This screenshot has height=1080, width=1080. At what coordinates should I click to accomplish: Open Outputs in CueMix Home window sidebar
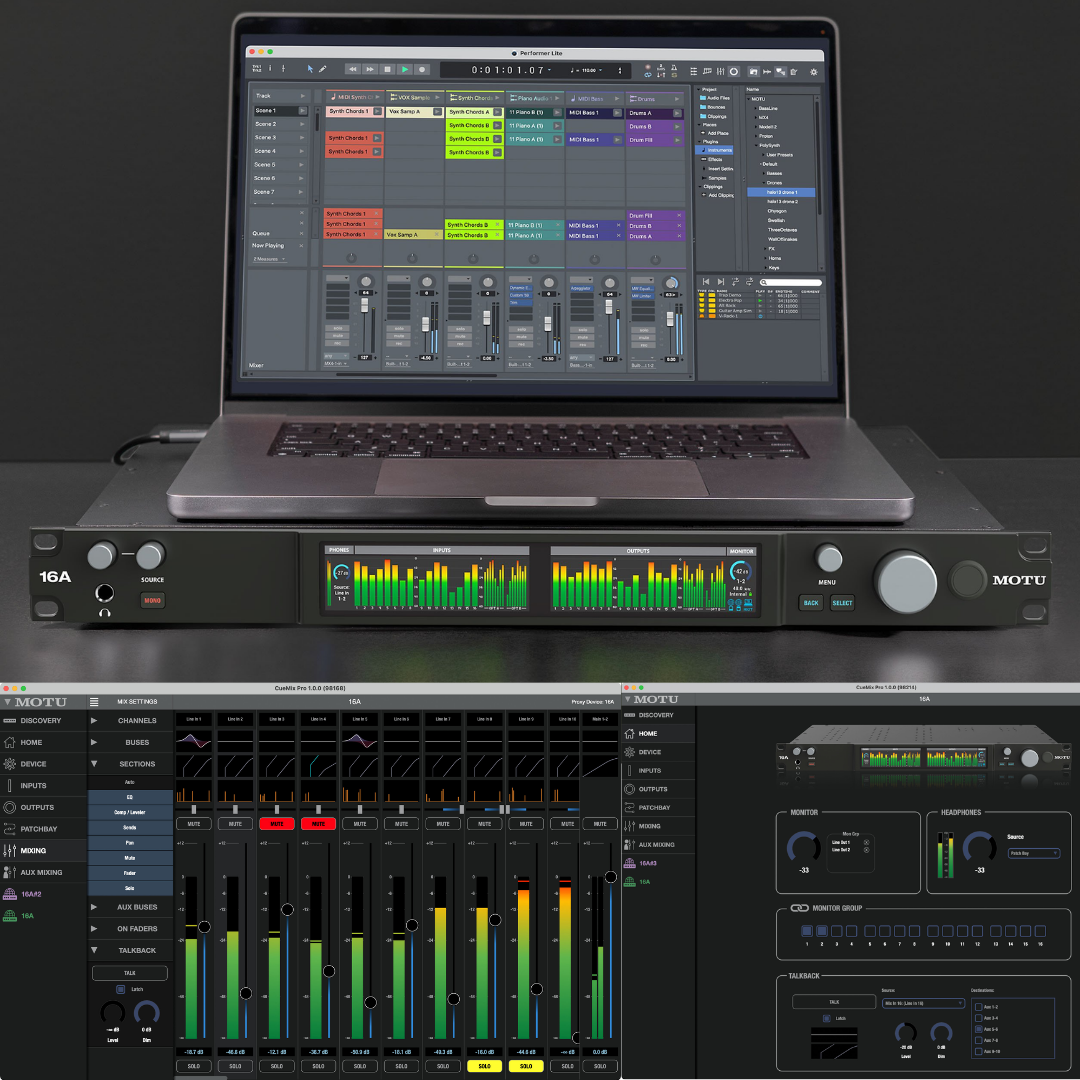[x=658, y=789]
